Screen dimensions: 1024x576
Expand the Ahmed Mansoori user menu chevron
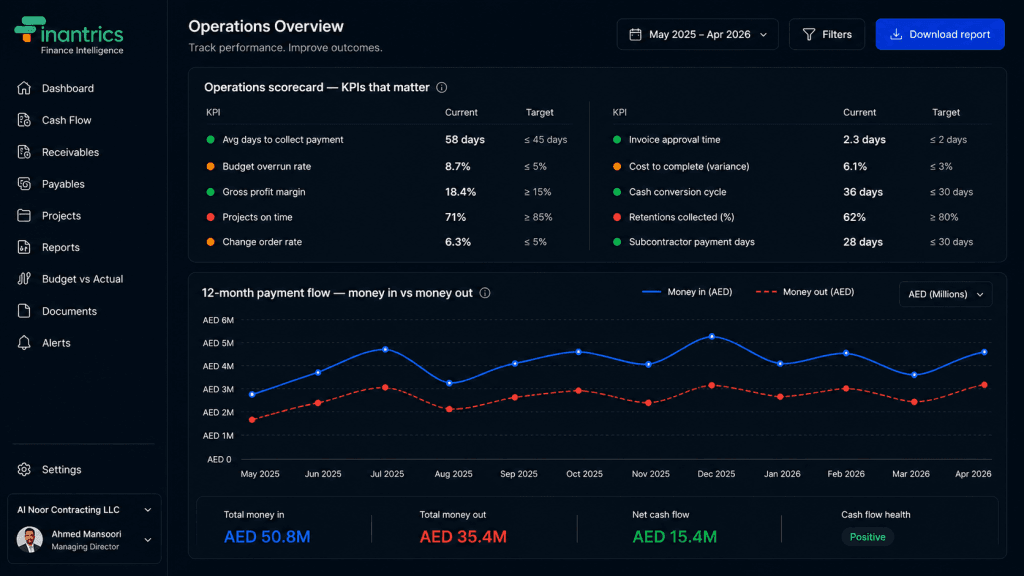coord(148,540)
